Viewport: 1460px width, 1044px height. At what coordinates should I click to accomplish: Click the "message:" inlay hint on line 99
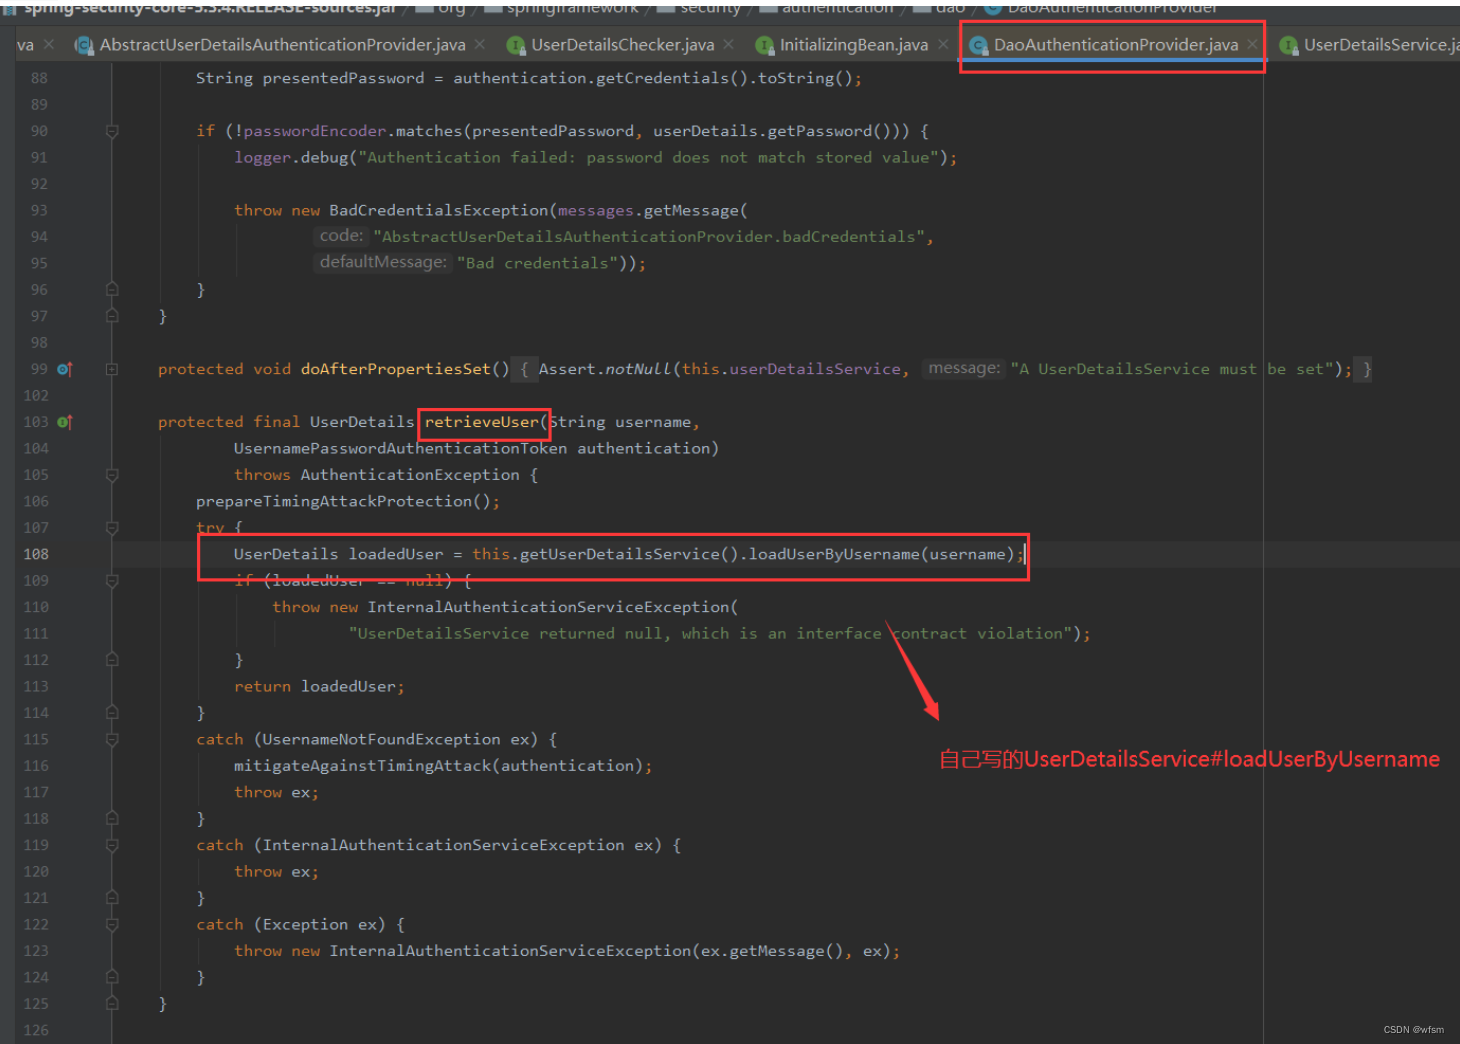(963, 368)
